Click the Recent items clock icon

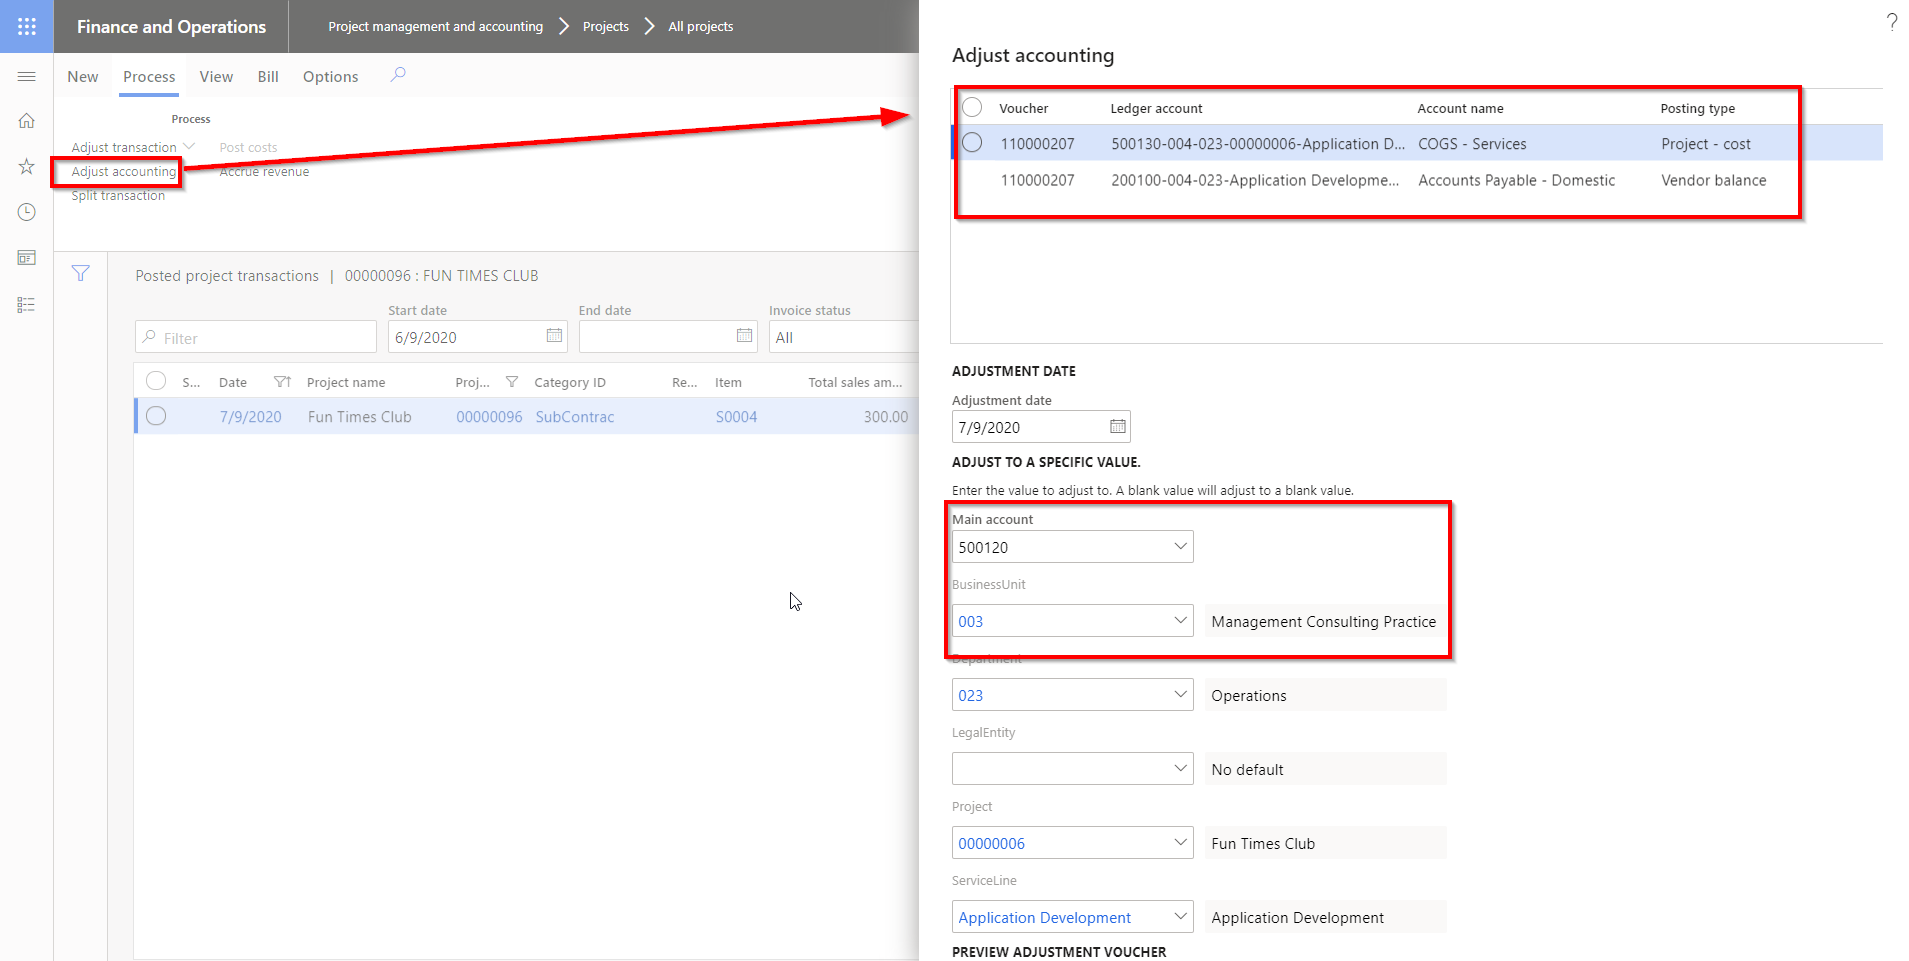pyautogui.click(x=26, y=212)
